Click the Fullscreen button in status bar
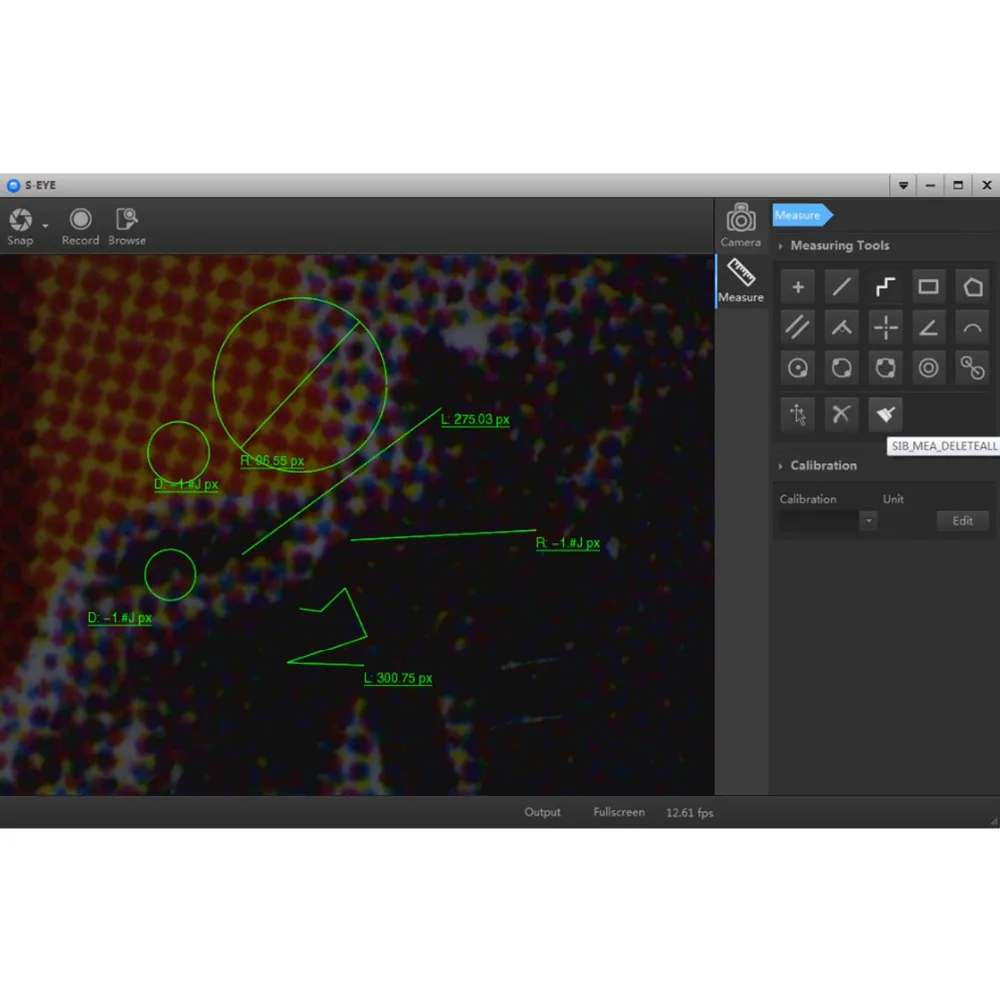Viewport: 1000px width, 1000px height. pyautogui.click(x=619, y=812)
